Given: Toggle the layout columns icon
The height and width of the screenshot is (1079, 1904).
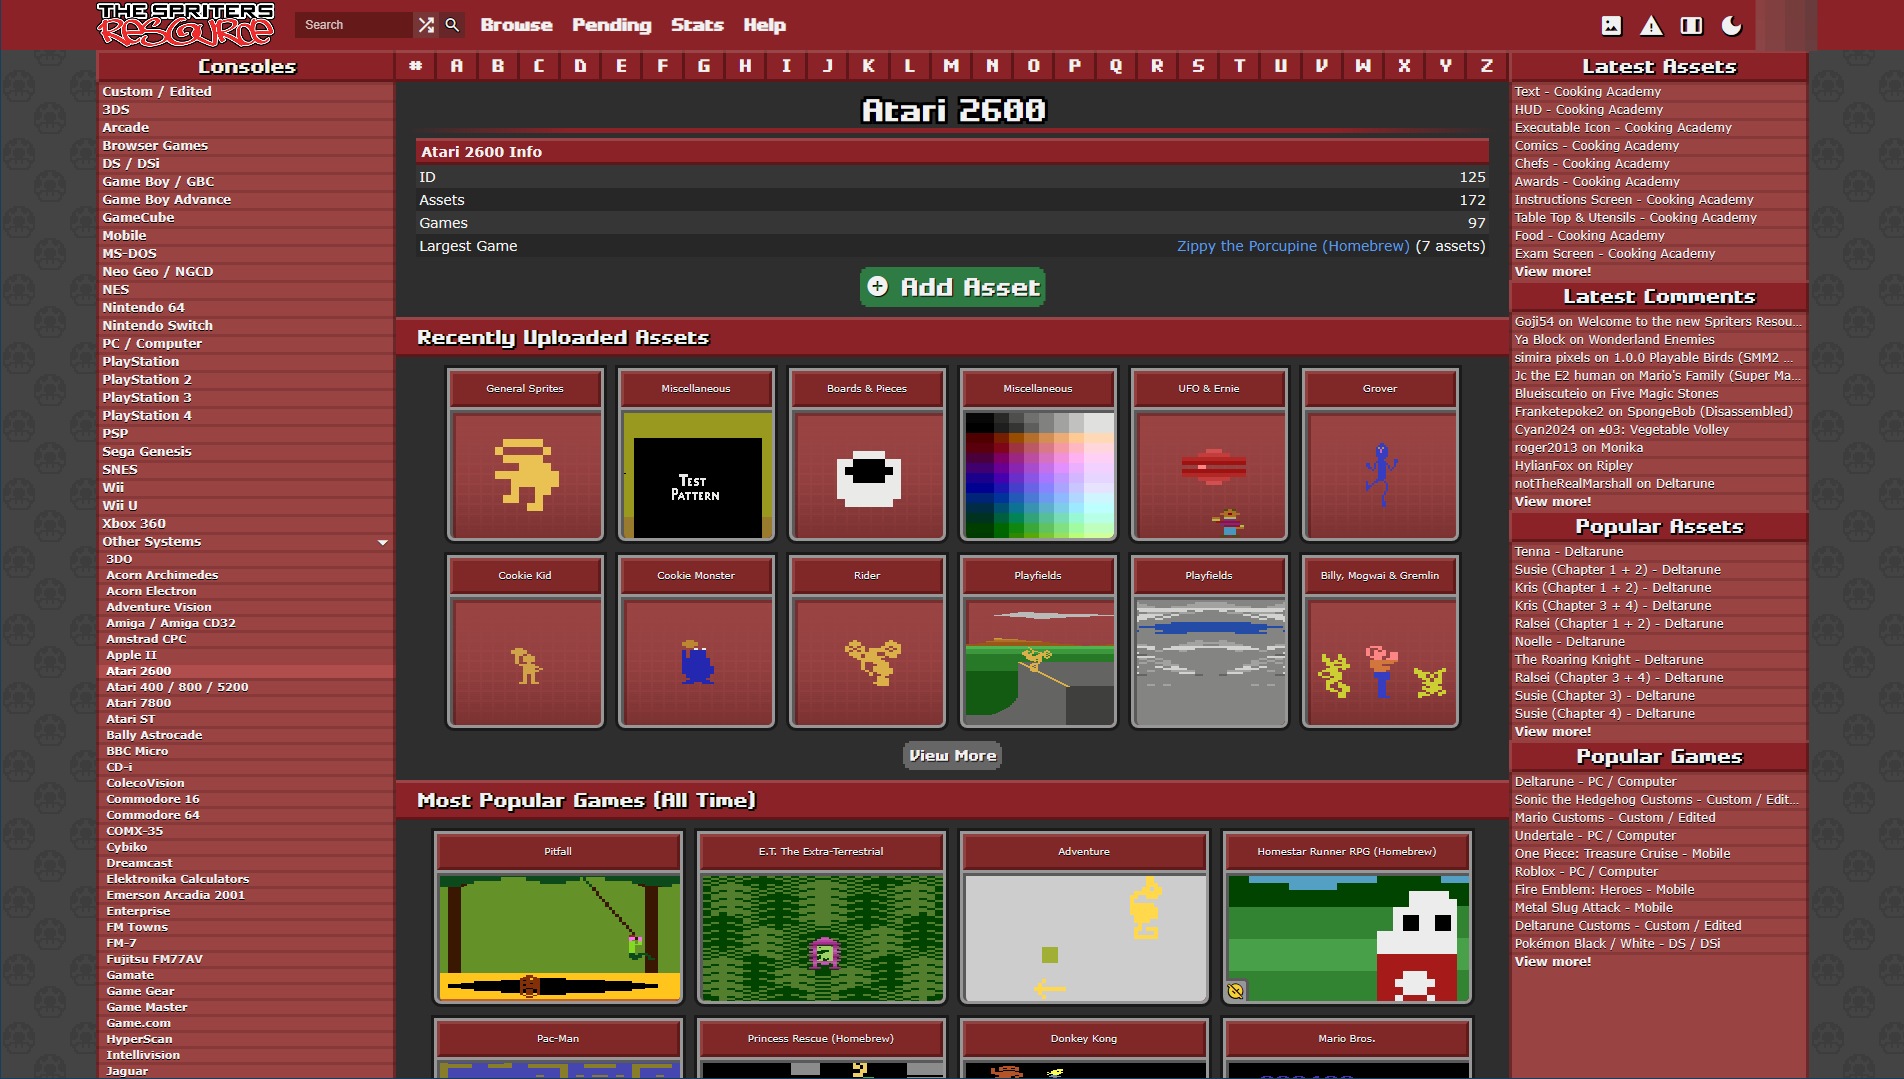Looking at the screenshot, I should point(1691,26).
